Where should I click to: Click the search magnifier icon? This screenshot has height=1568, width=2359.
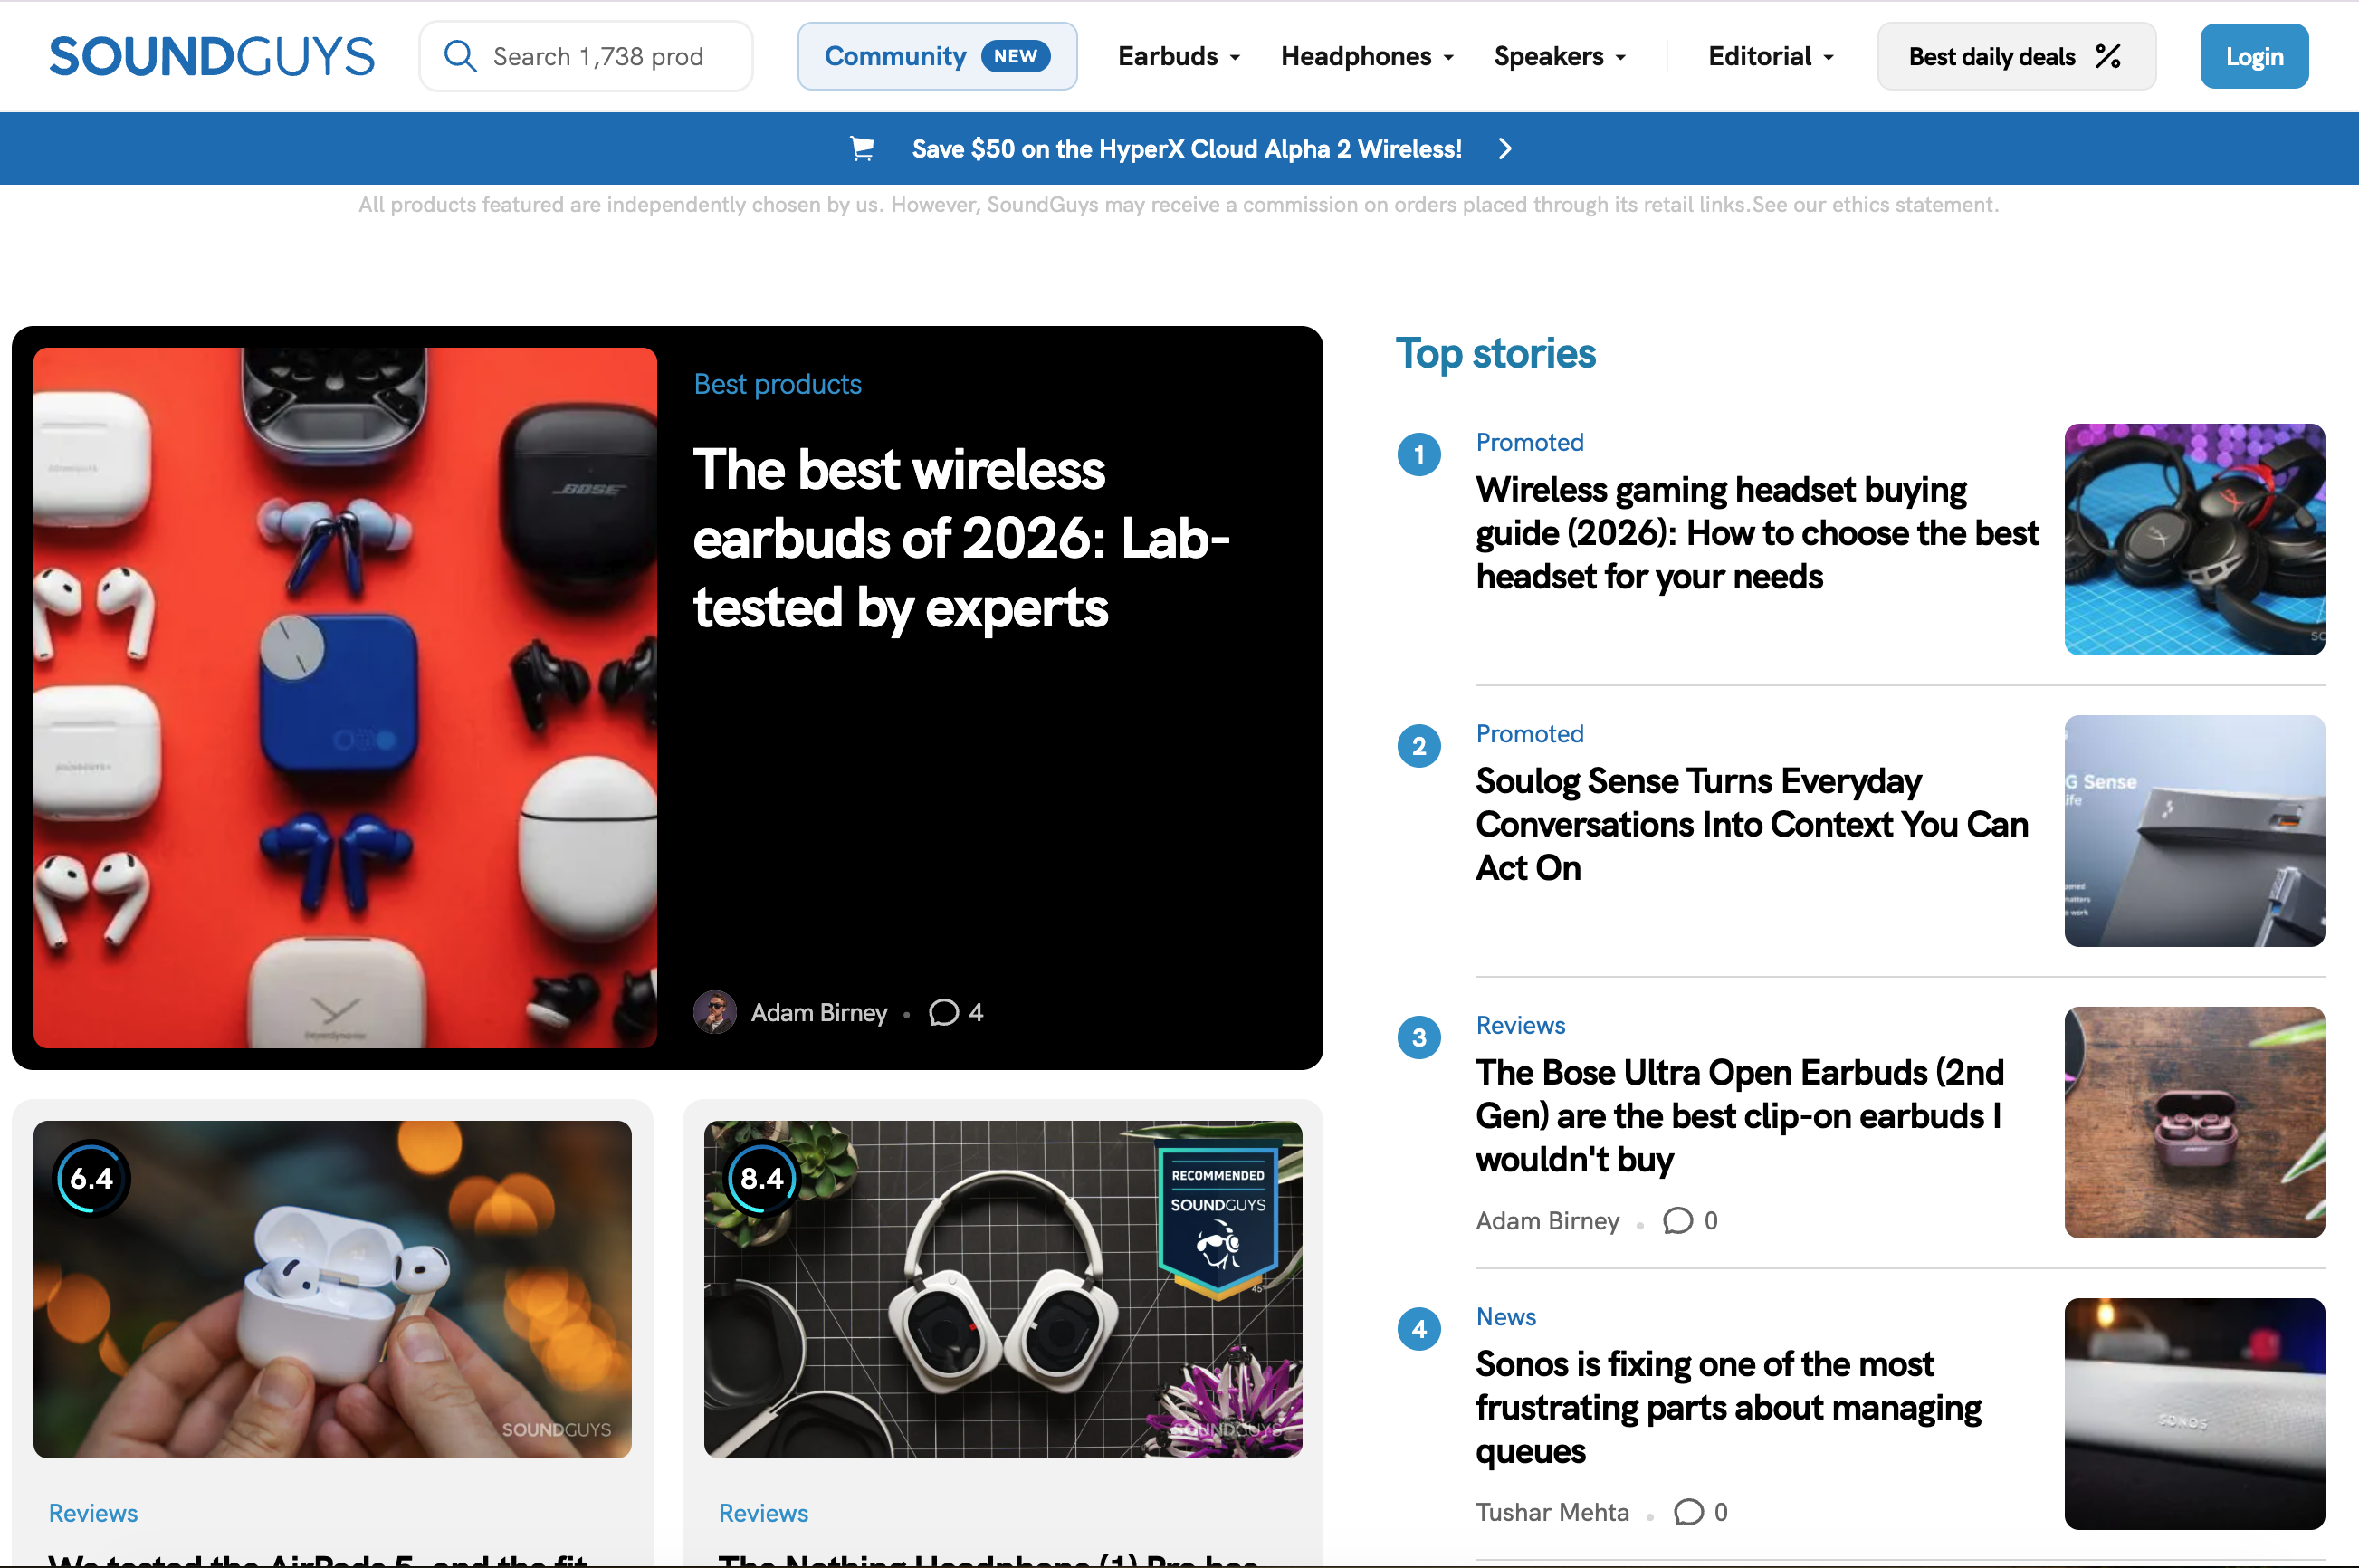click(x=459, y=56)
